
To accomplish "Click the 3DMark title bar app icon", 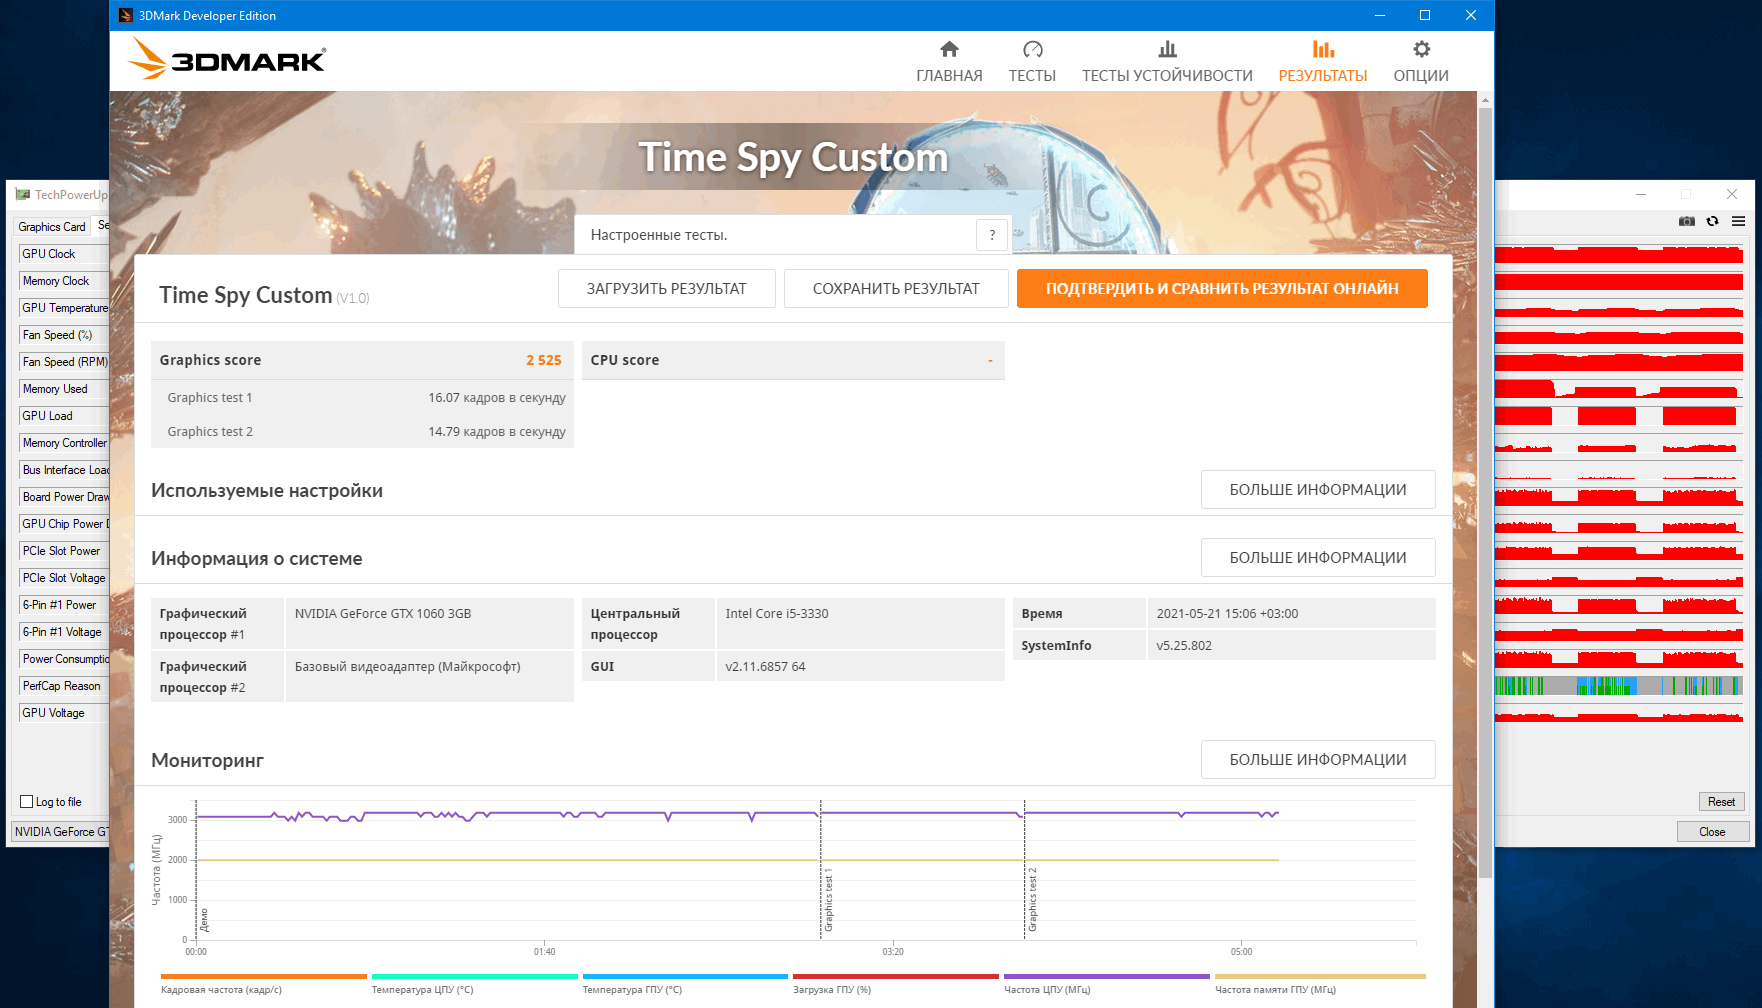I will click(126, 15).
